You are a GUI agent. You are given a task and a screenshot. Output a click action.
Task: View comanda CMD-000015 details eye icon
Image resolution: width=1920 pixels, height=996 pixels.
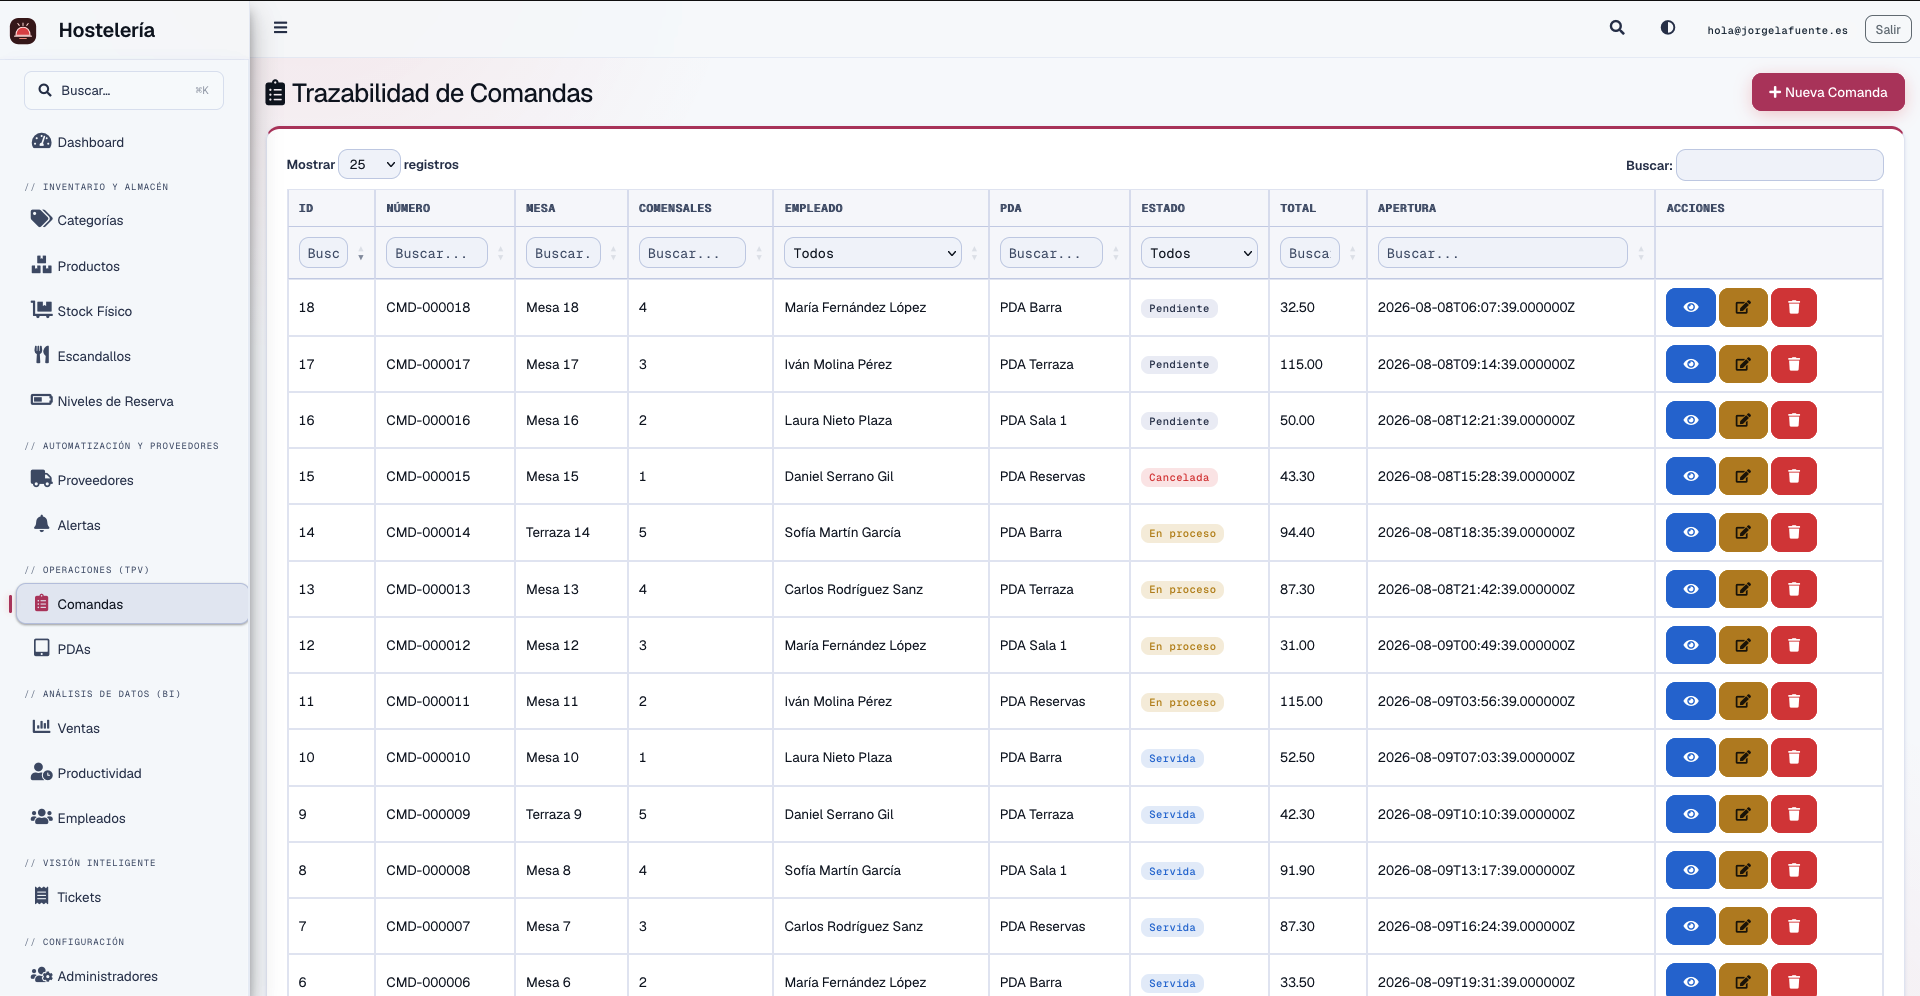(1691, 476)
